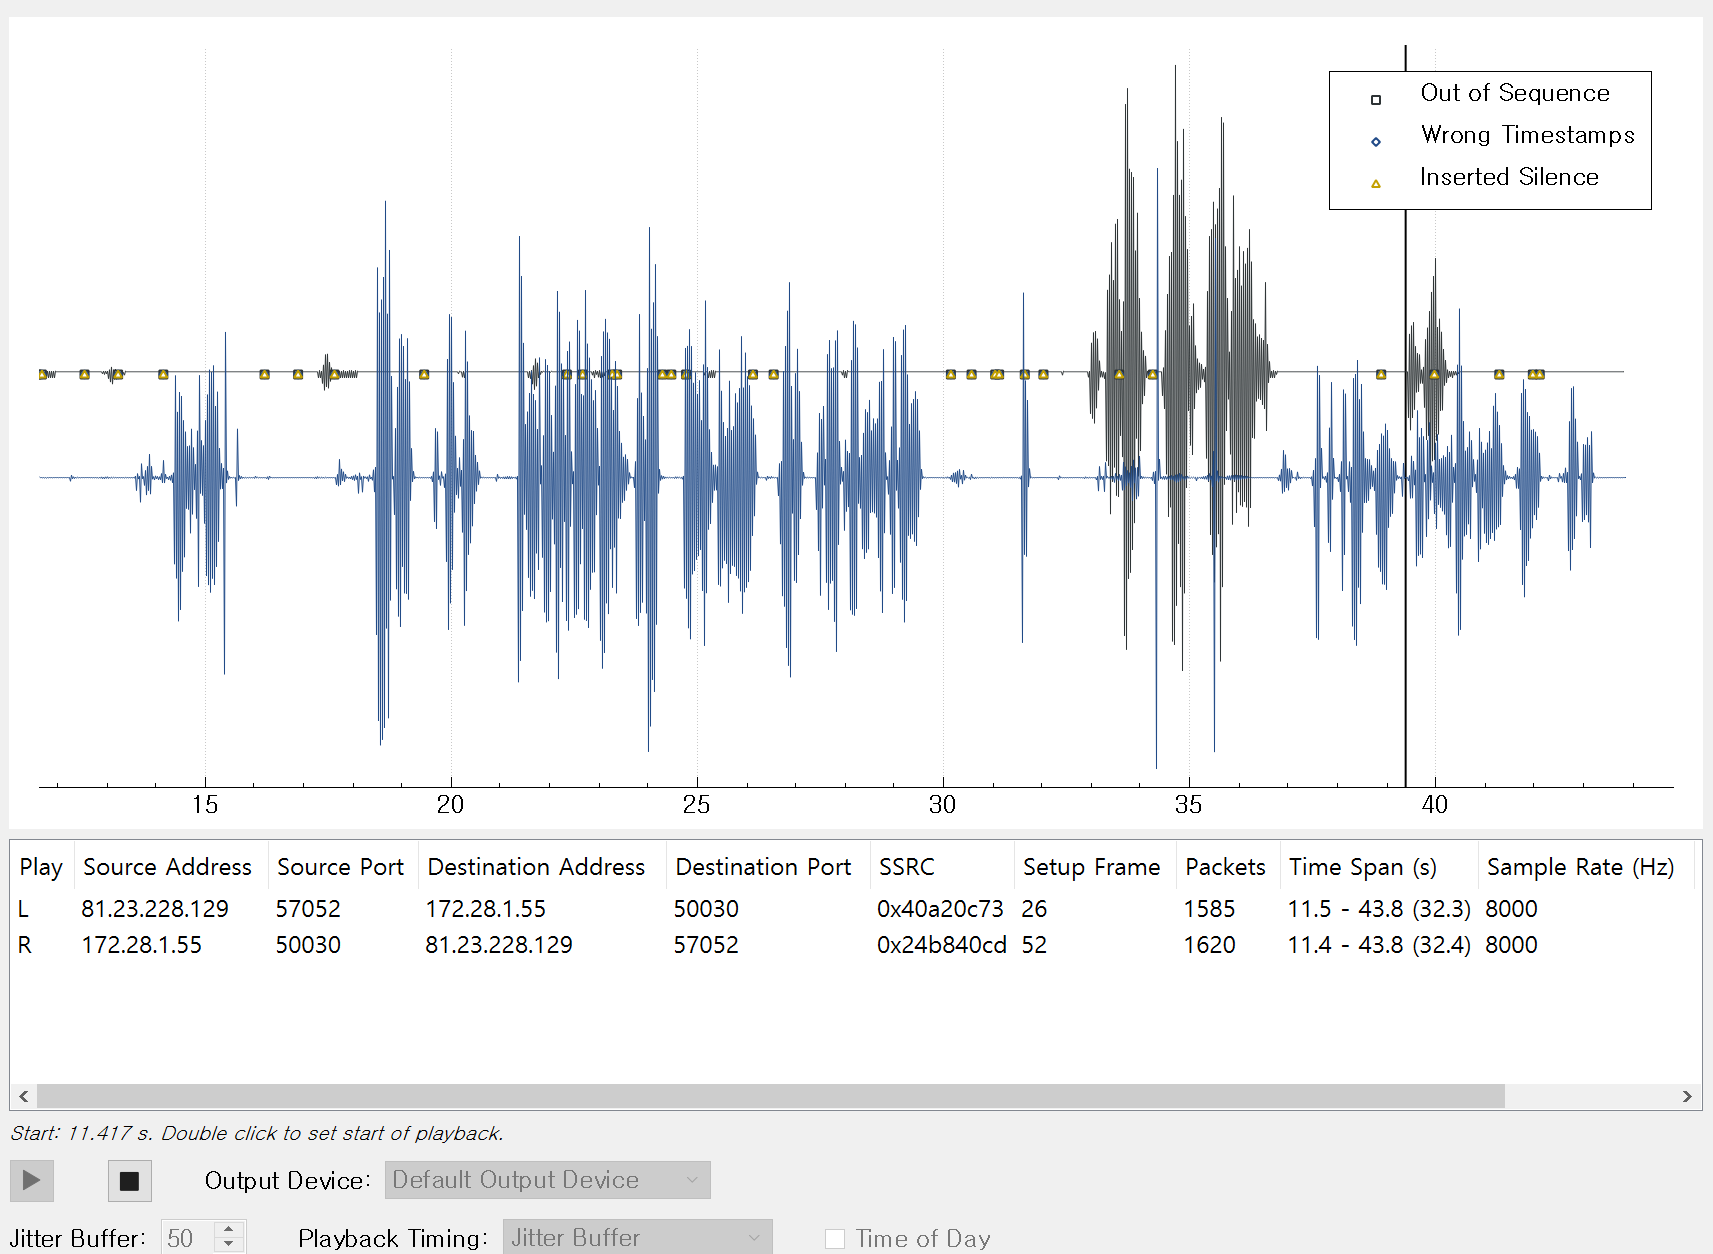Click the Jitter Buffer value field

[187, 1237]
